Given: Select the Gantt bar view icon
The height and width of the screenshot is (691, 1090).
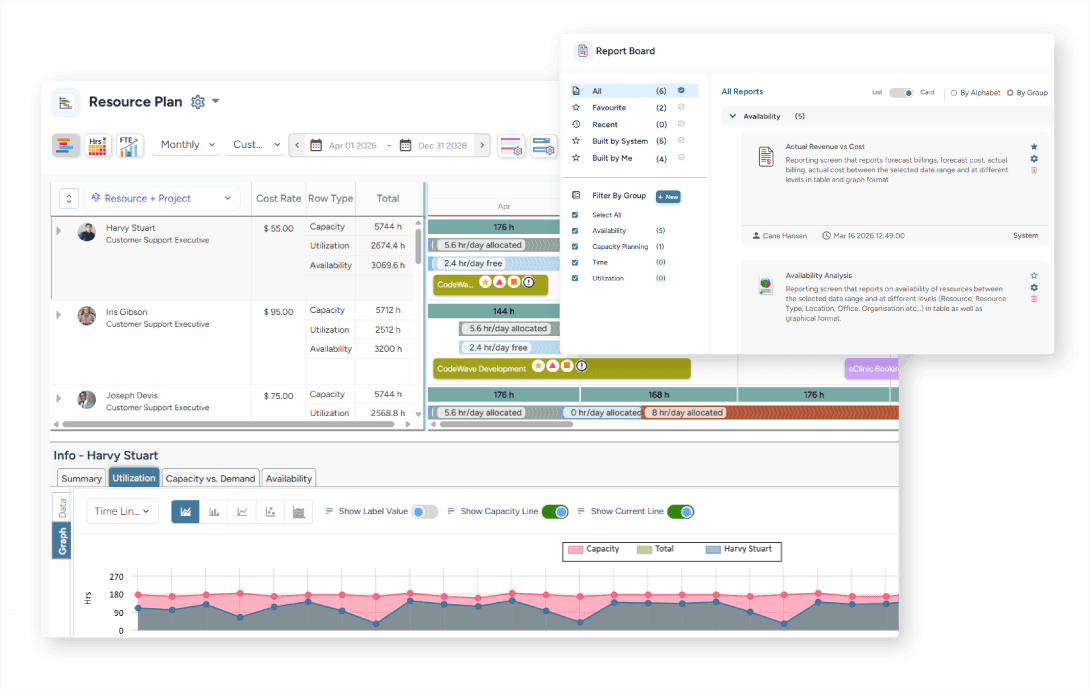Looking at the screenshot, I should (65, 145).
